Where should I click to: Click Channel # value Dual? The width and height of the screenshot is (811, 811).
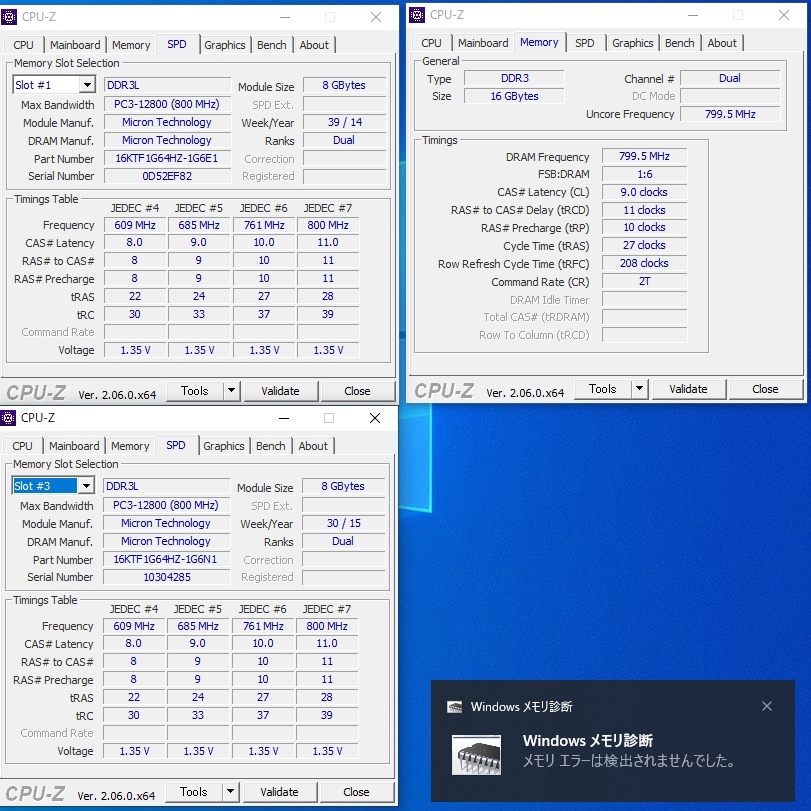click(730, 78)
